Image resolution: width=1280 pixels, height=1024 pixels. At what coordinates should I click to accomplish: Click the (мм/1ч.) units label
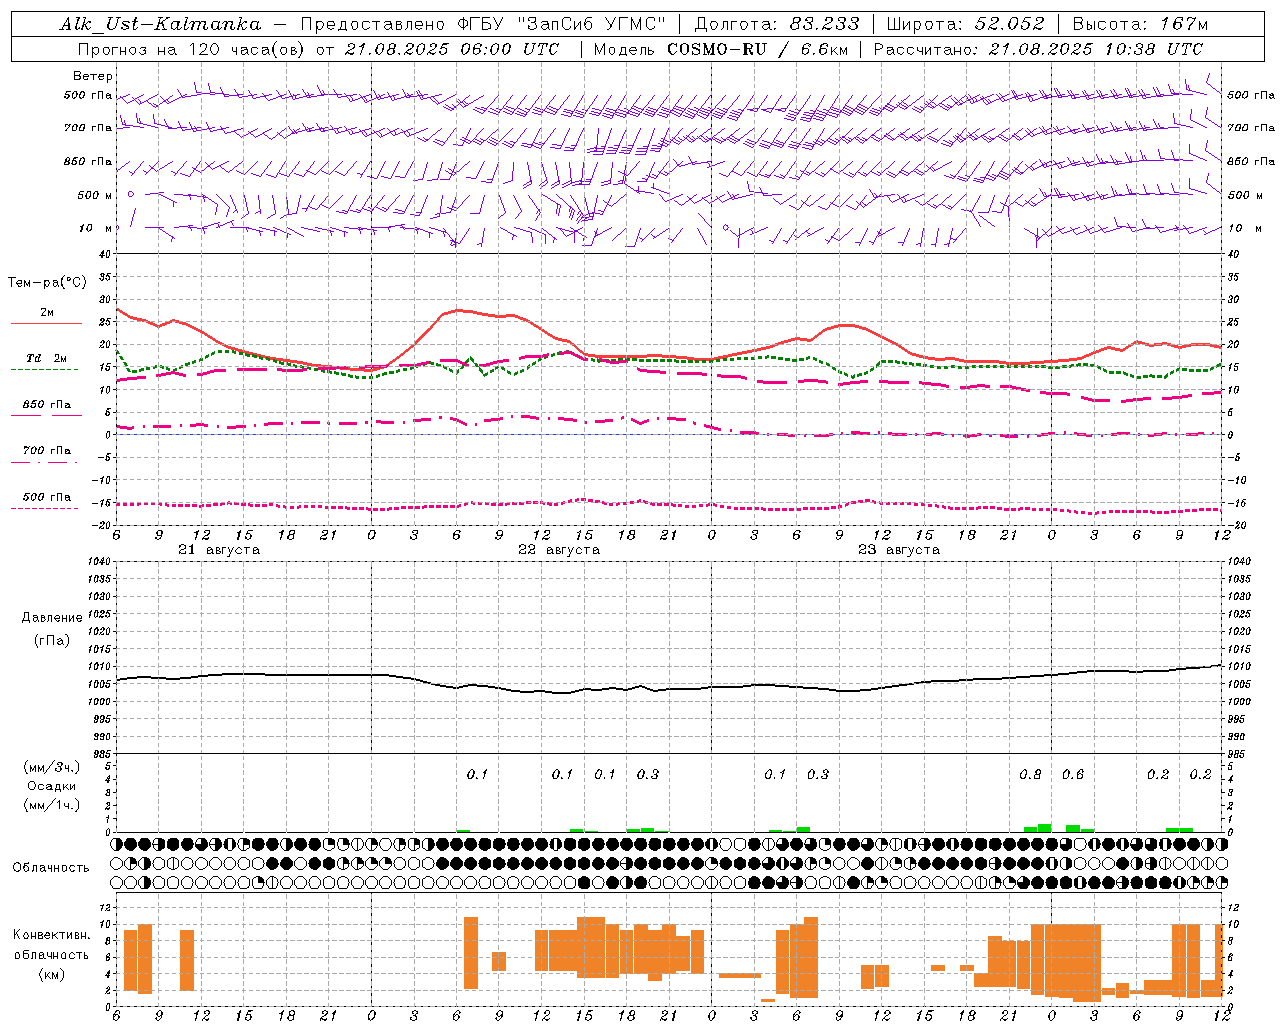(52, 805)
